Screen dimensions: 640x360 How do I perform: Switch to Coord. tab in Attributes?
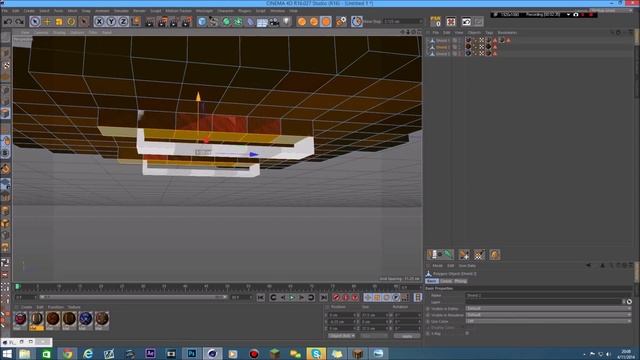coord(446,281)
